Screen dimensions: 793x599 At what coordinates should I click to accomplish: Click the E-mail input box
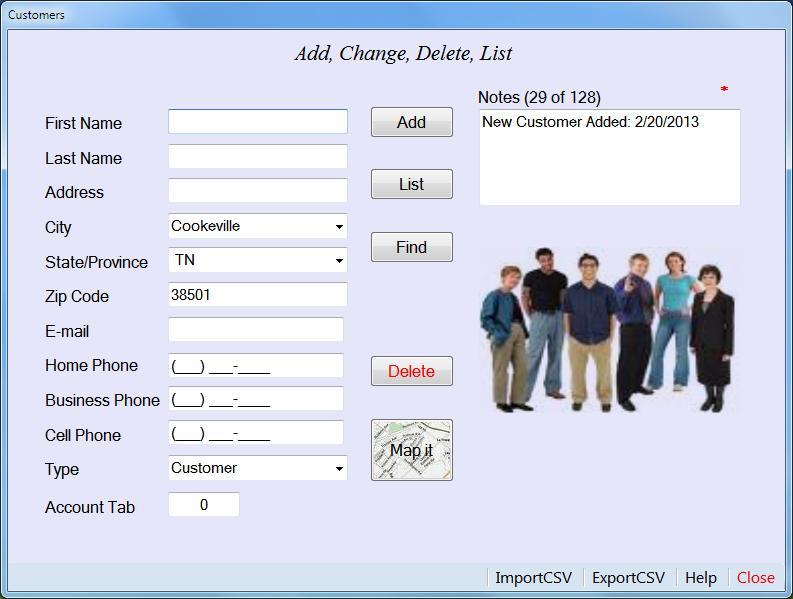(256, 329)
